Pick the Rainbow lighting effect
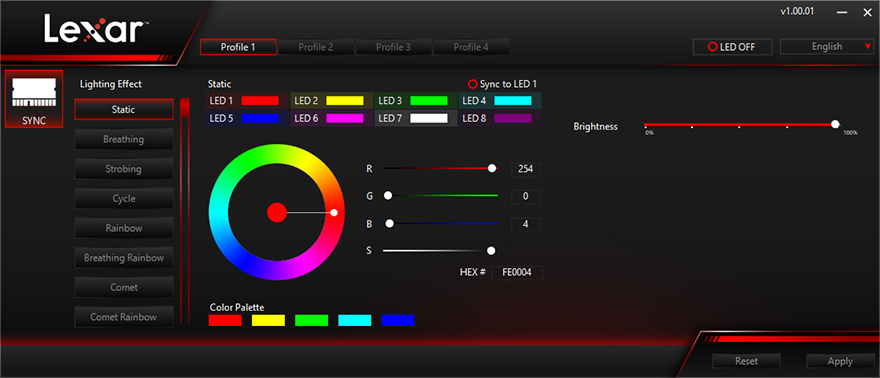The width and height of the screenshot is (880, 378). pyautogui.click(x=123, y=228)
